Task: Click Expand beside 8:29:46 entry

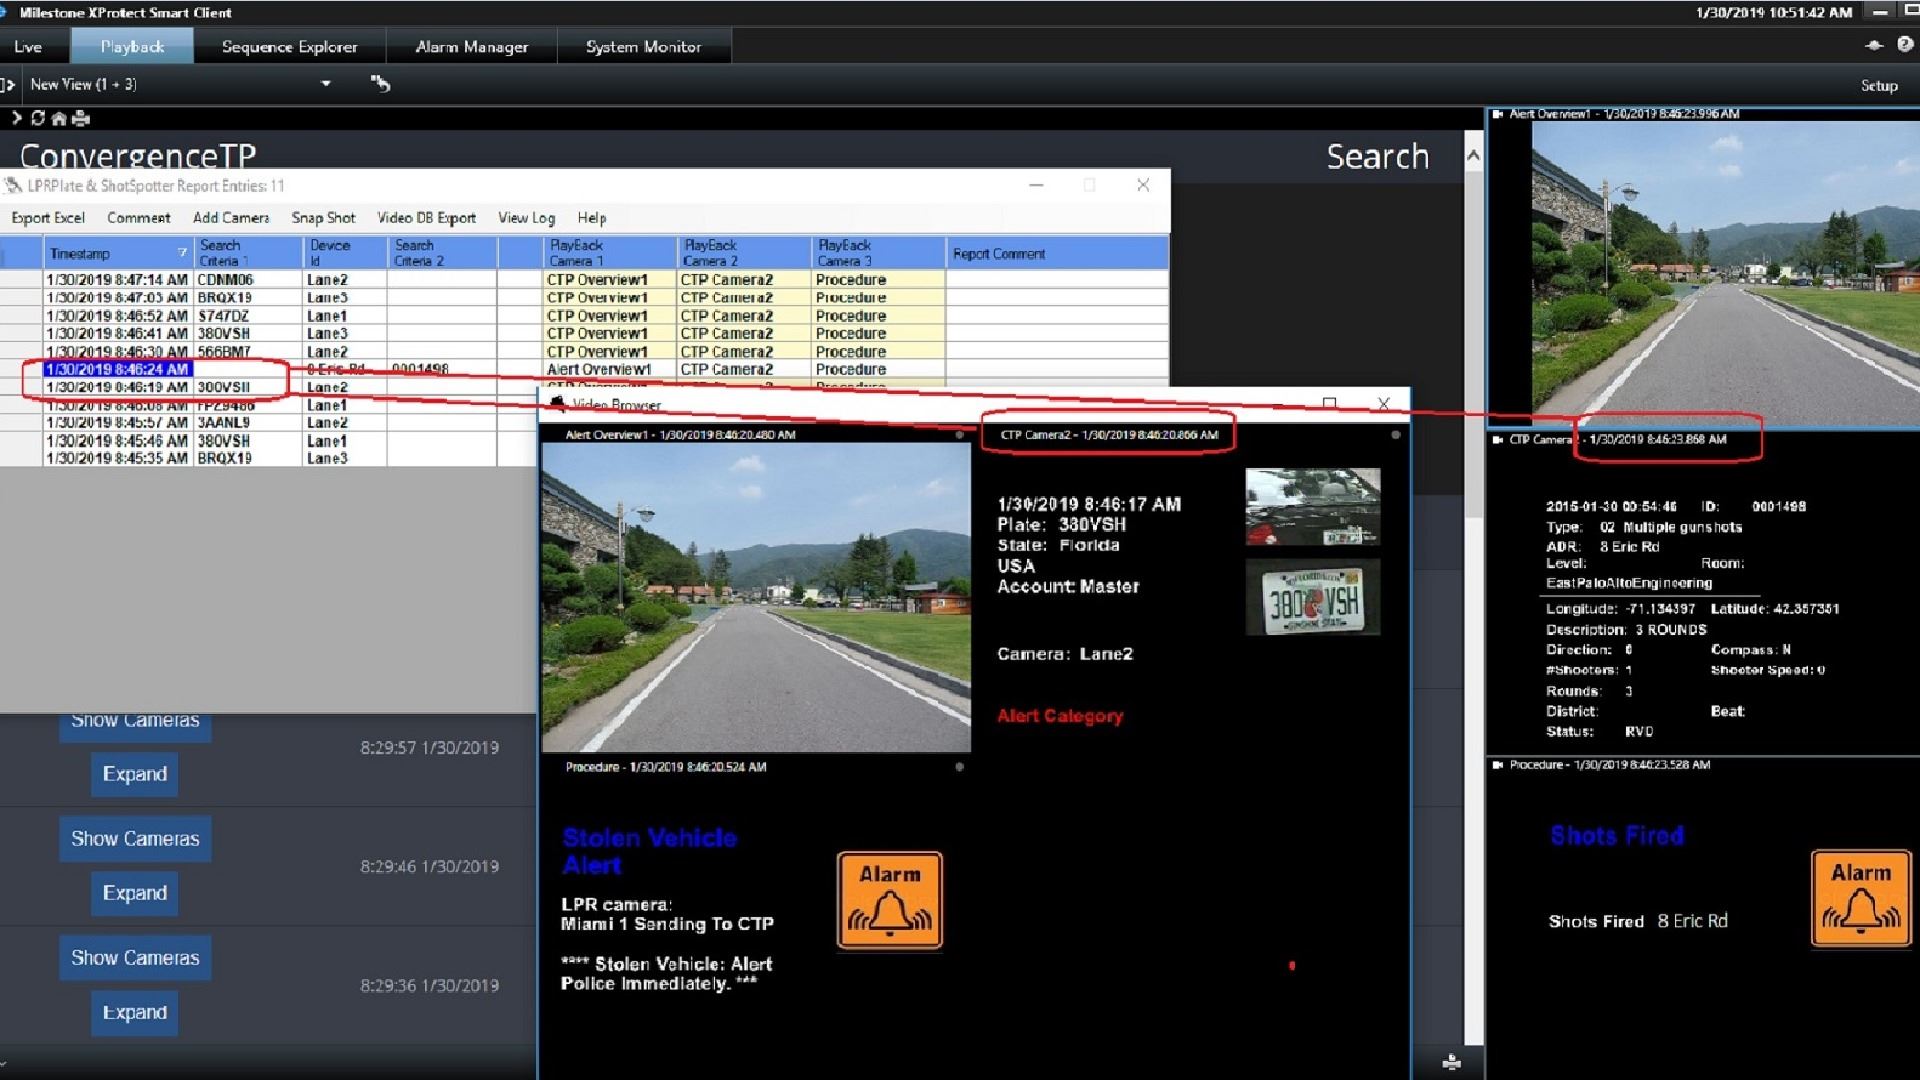Action: pyautogui.click(x=135, y=893)
